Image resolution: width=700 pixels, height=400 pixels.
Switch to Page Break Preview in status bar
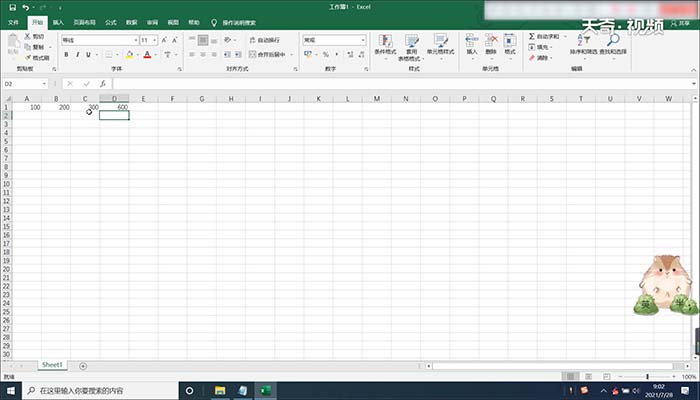pyautogui.click(x=606, y=377)
